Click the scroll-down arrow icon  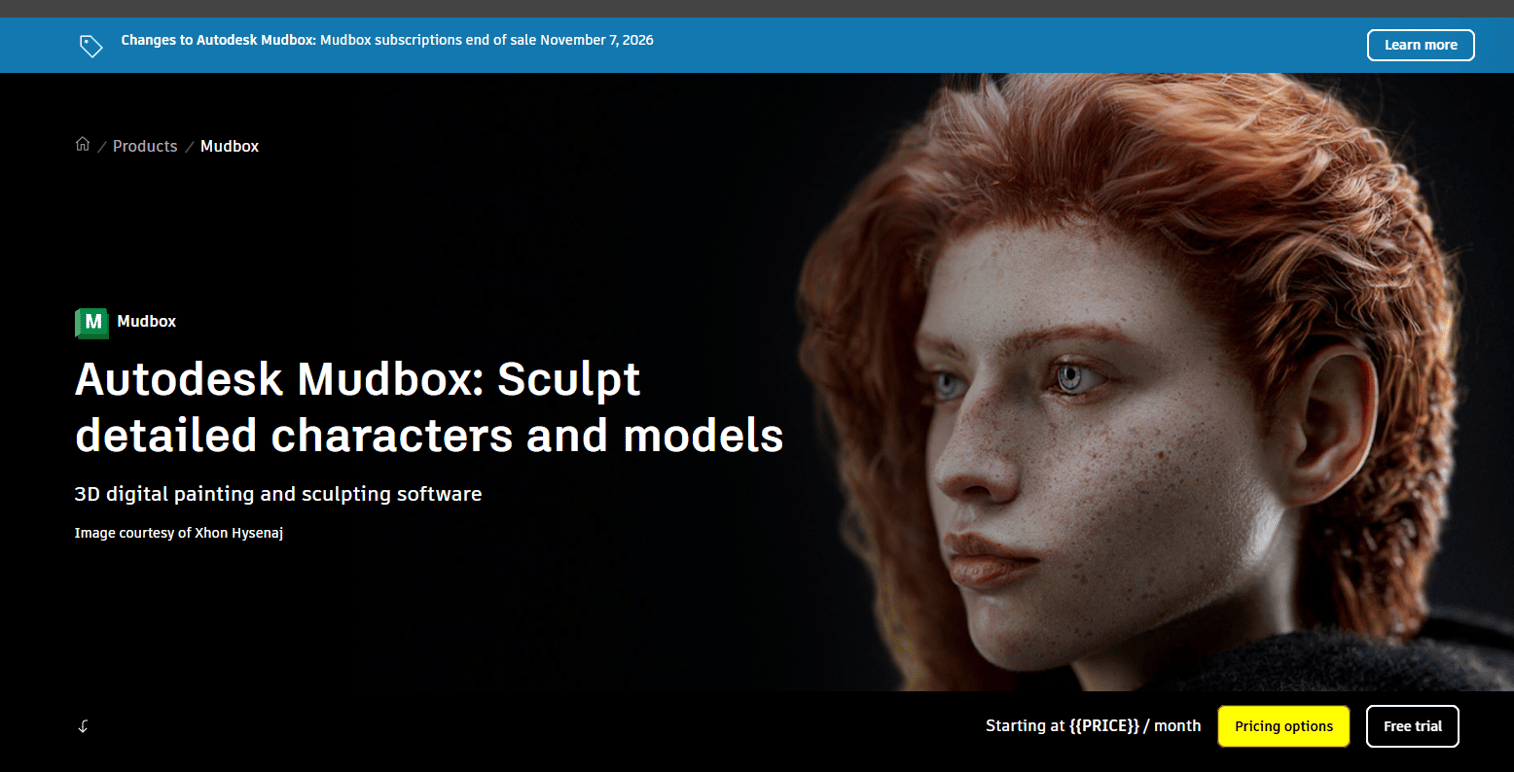coord(83,727)
